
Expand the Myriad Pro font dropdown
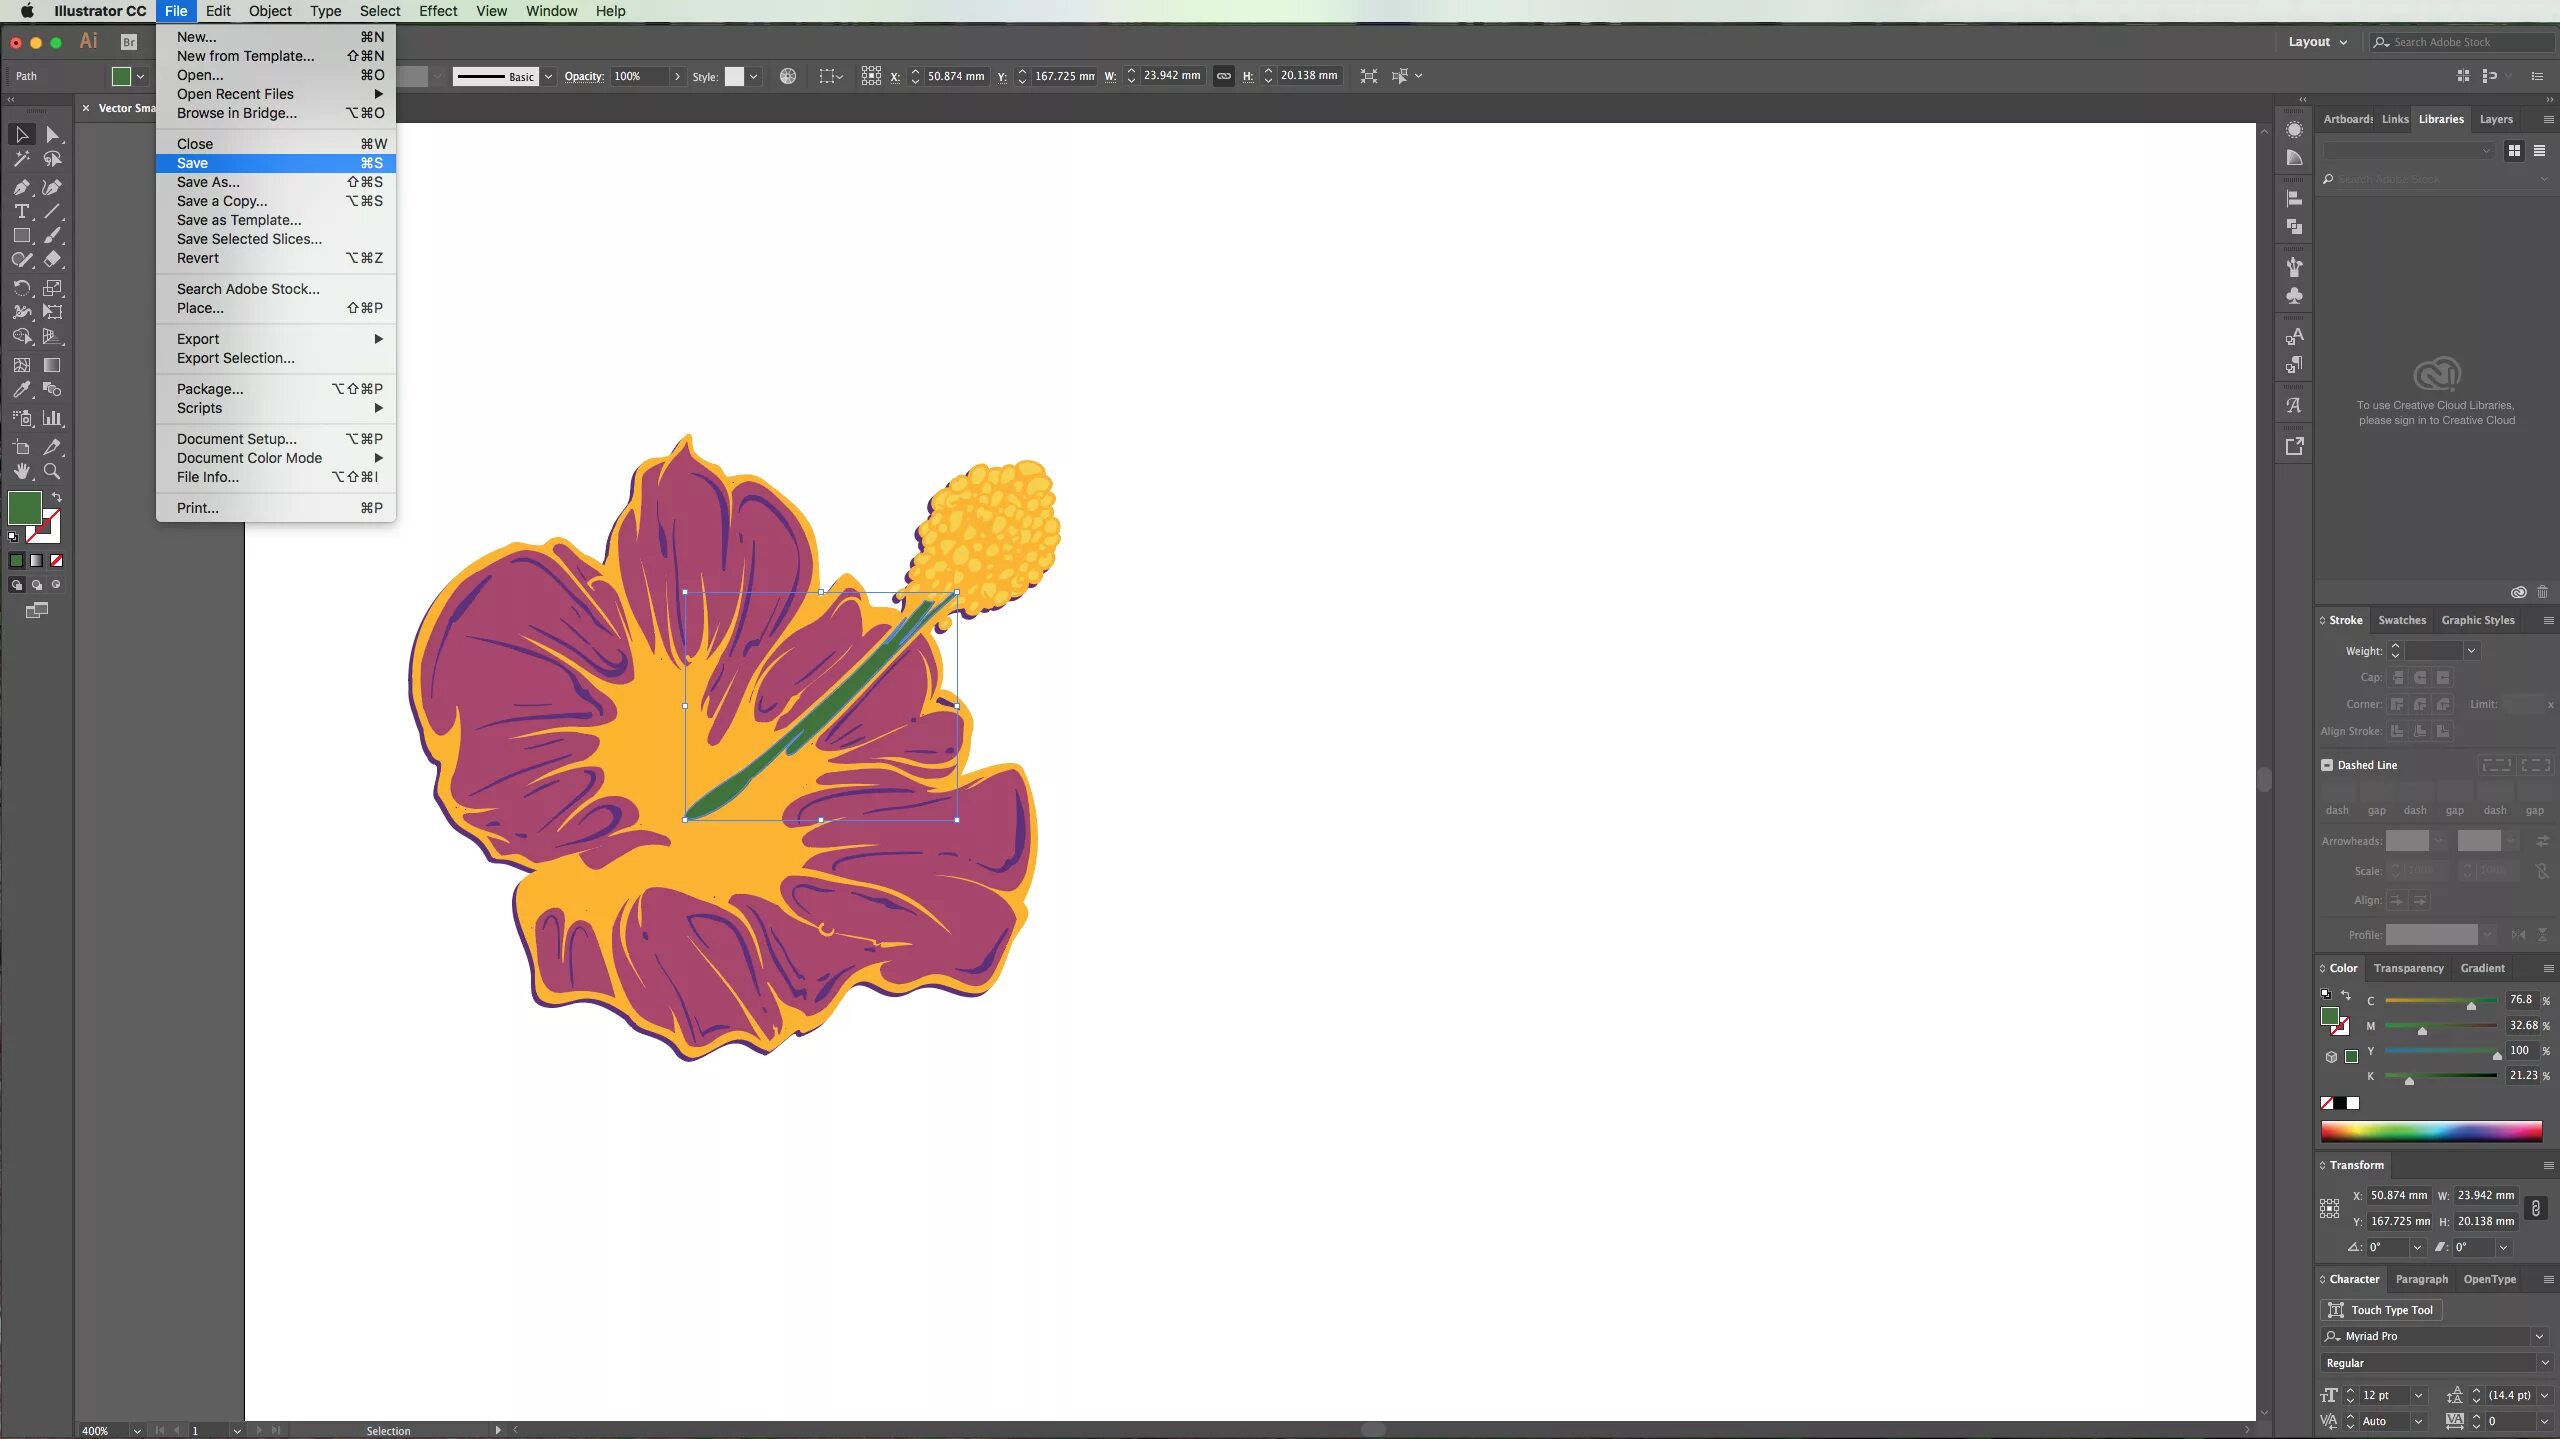pos(2538,1336)
